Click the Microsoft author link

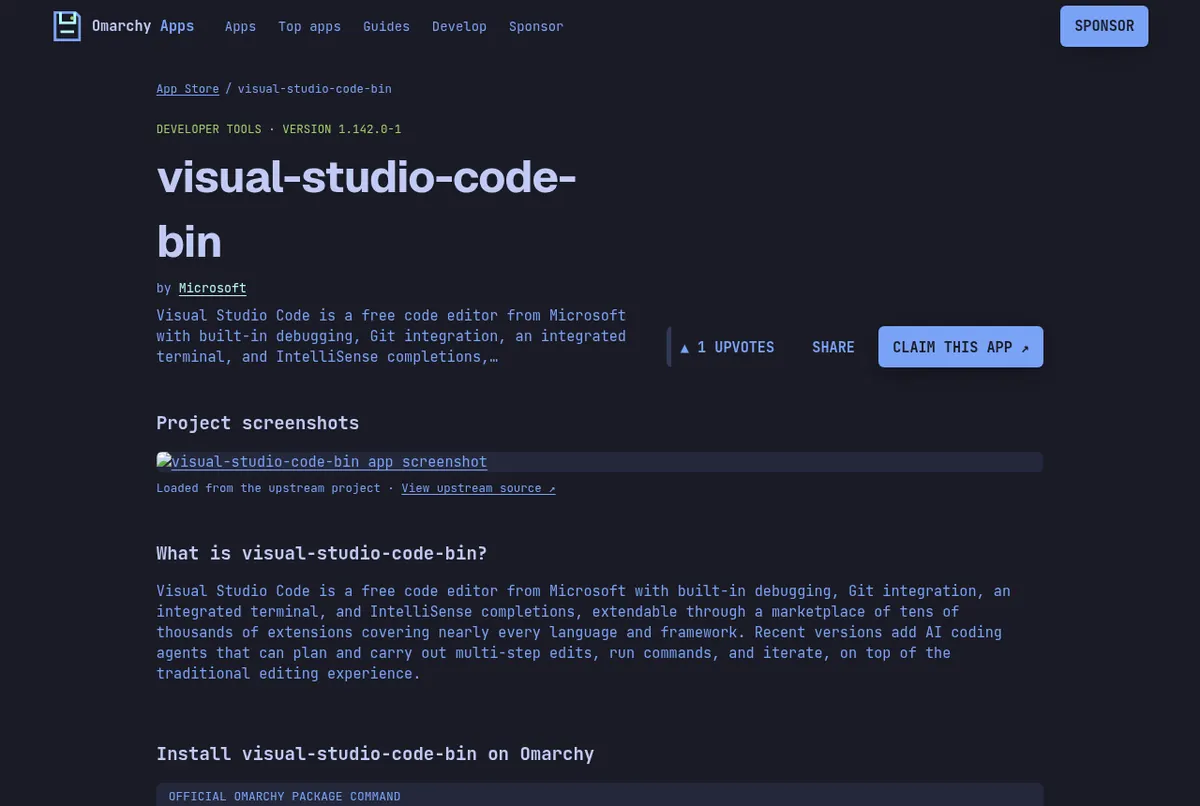tap(212, 288)
